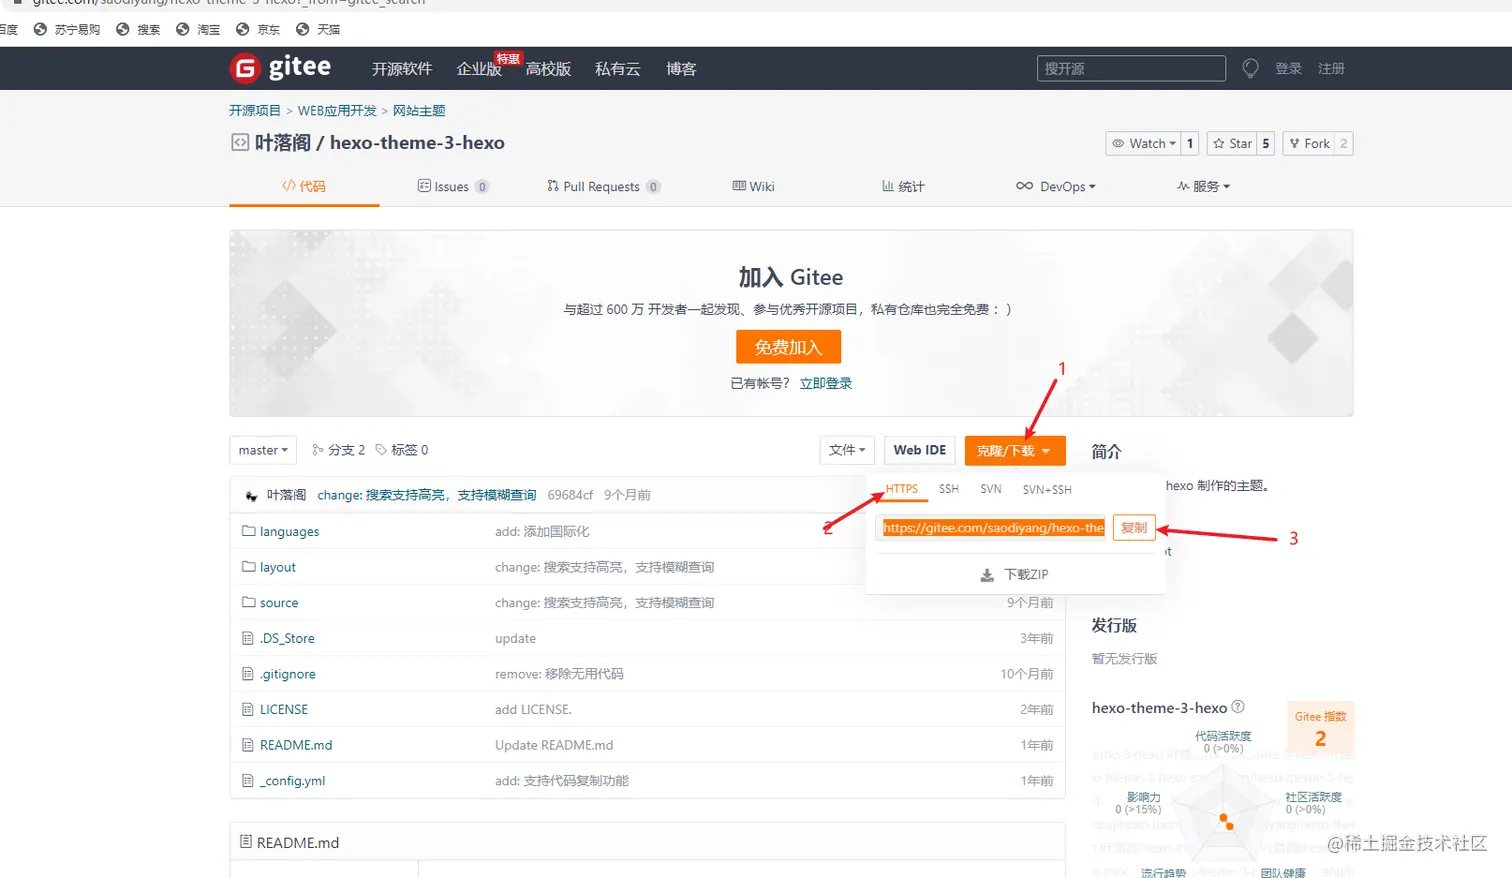Click the 免费加入 button
The width and height of the screenshot is (1512, 878).
tap(788, 347)
